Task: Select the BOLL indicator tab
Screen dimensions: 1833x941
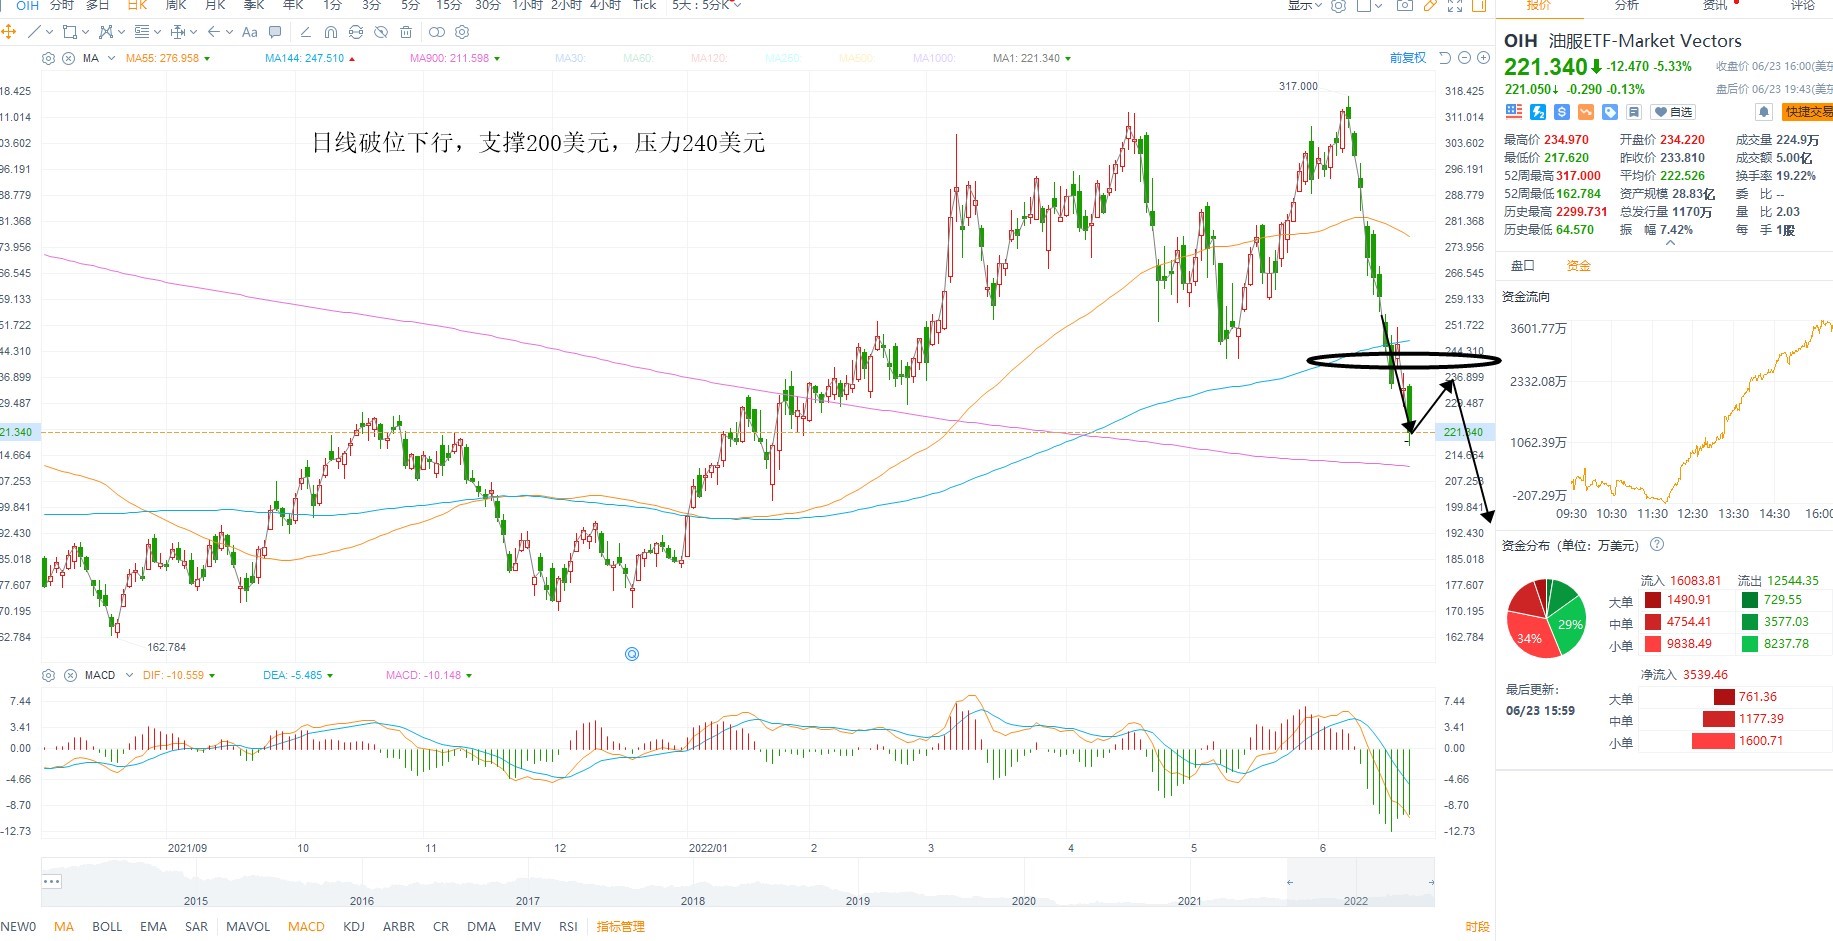Action: coord(107,926)
